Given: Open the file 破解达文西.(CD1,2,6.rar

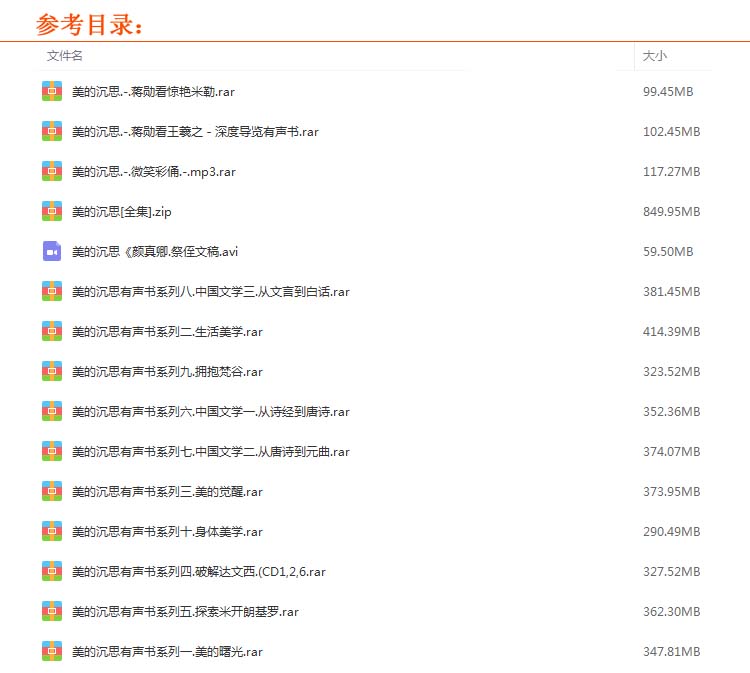Looking at the screenshot, I should point(199,571).
